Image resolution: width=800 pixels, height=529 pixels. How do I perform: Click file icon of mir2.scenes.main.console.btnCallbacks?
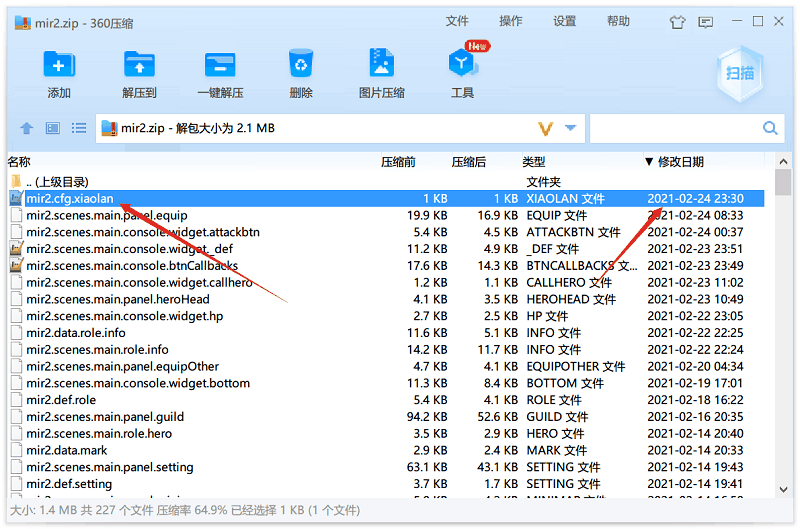(x=16, y=266)
